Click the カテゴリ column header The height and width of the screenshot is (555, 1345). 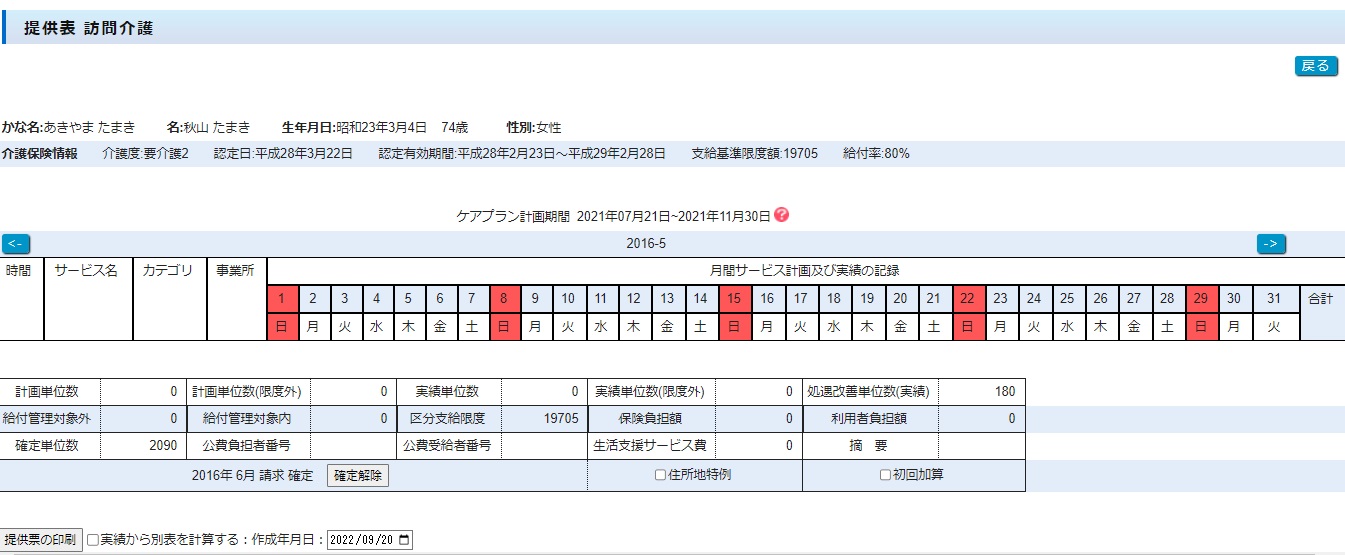(x=168, y=270)
